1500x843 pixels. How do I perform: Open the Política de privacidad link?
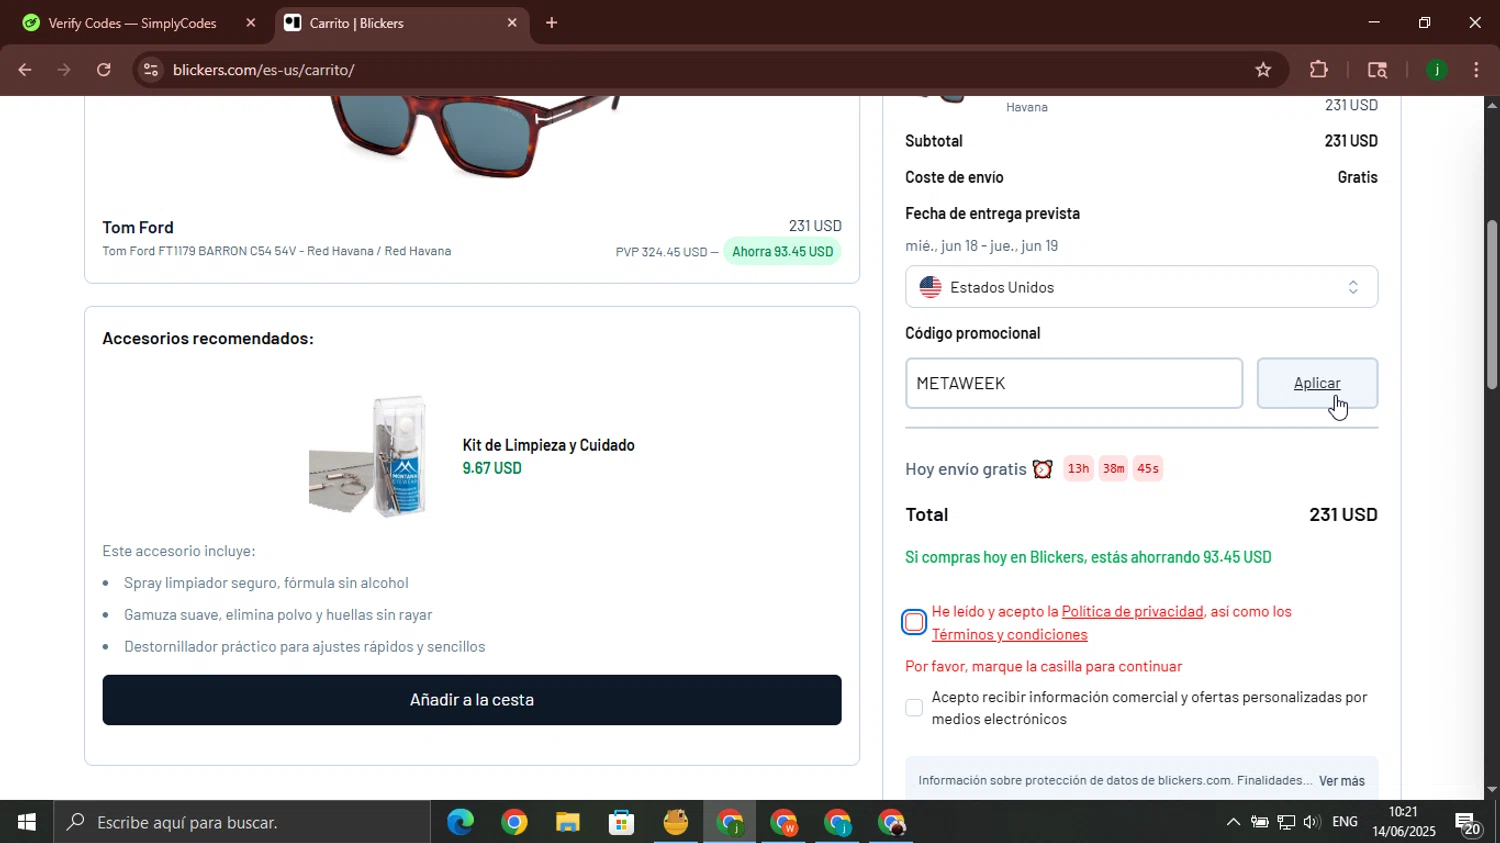[1132, 611]
